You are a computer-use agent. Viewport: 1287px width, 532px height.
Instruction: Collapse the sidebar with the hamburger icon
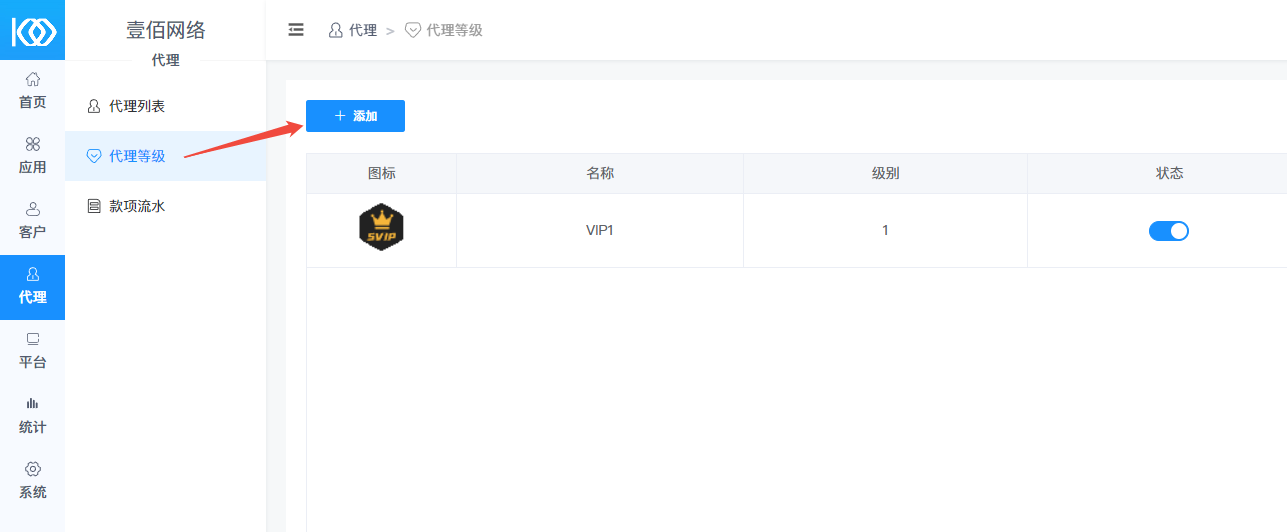tap(296, 30)
